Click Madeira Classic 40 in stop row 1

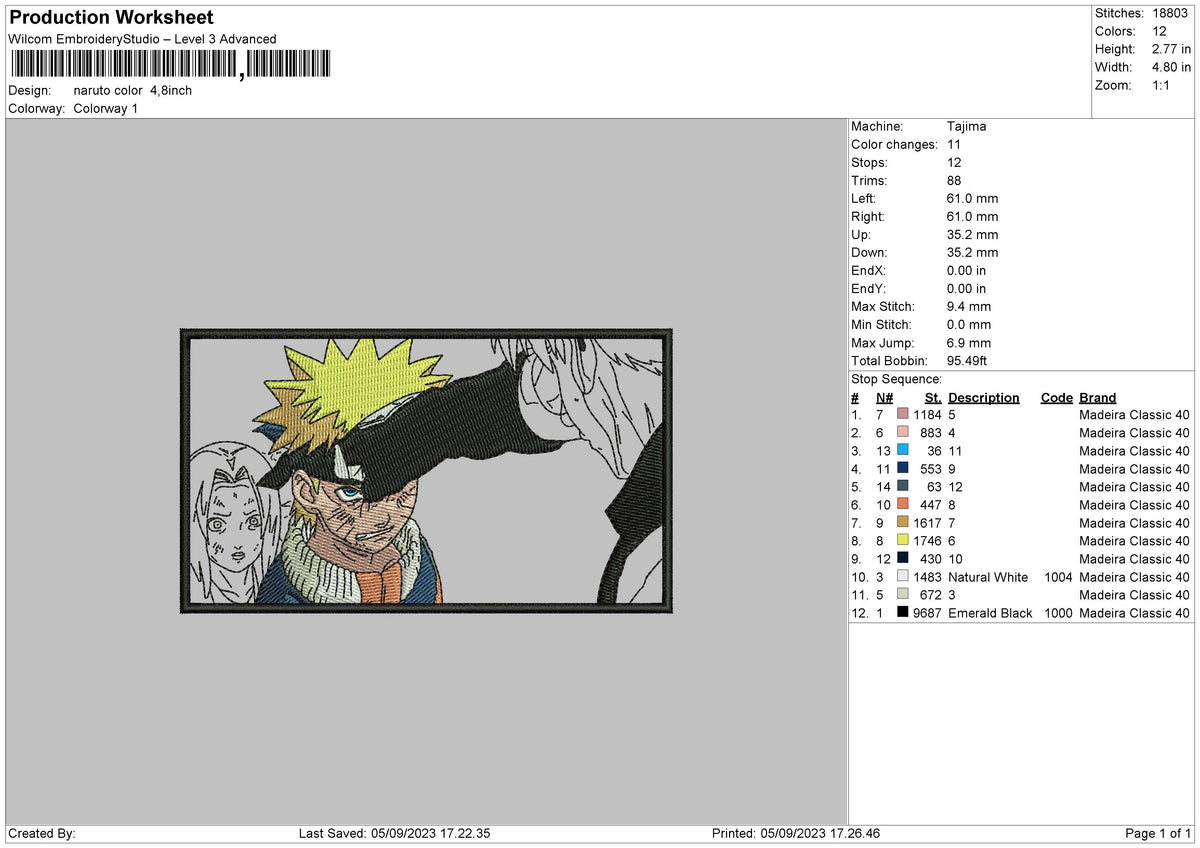pyautogui.click(x=1134, y=415)
